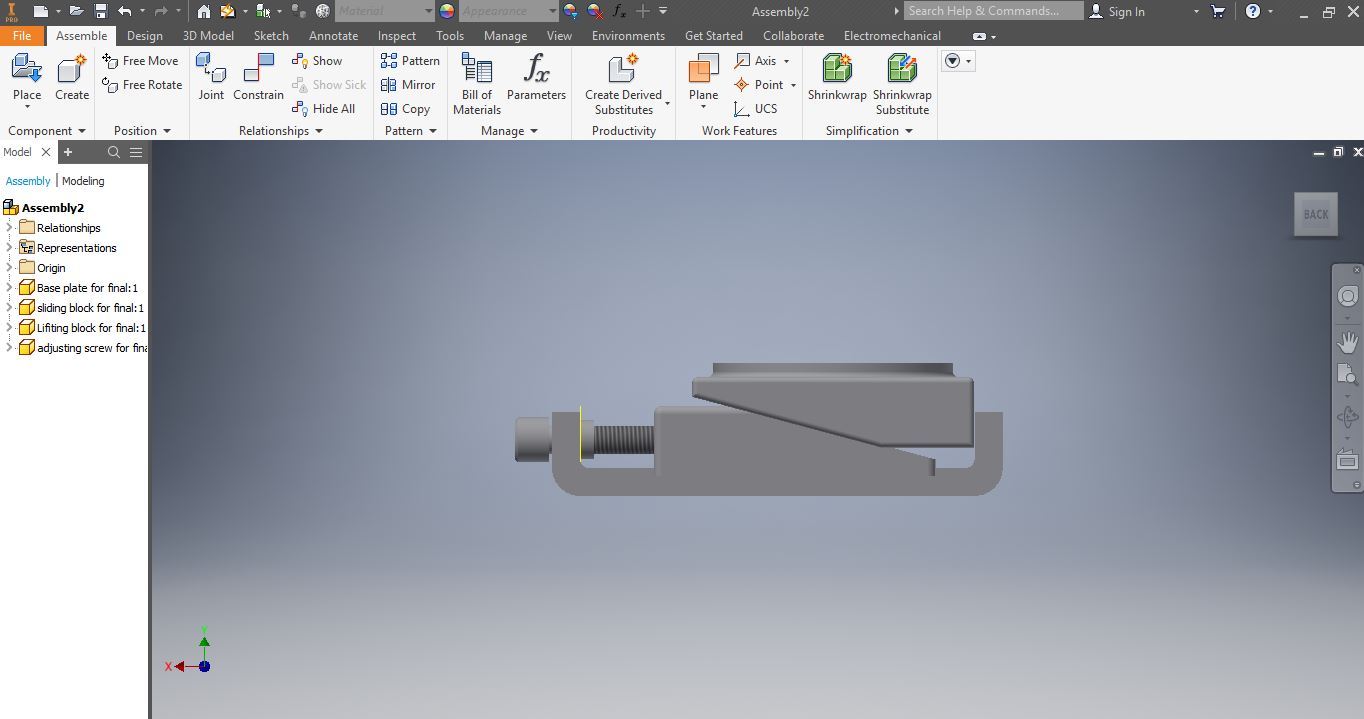
Task: Click the Adjust appearance icon
Action: pos(570,11)
